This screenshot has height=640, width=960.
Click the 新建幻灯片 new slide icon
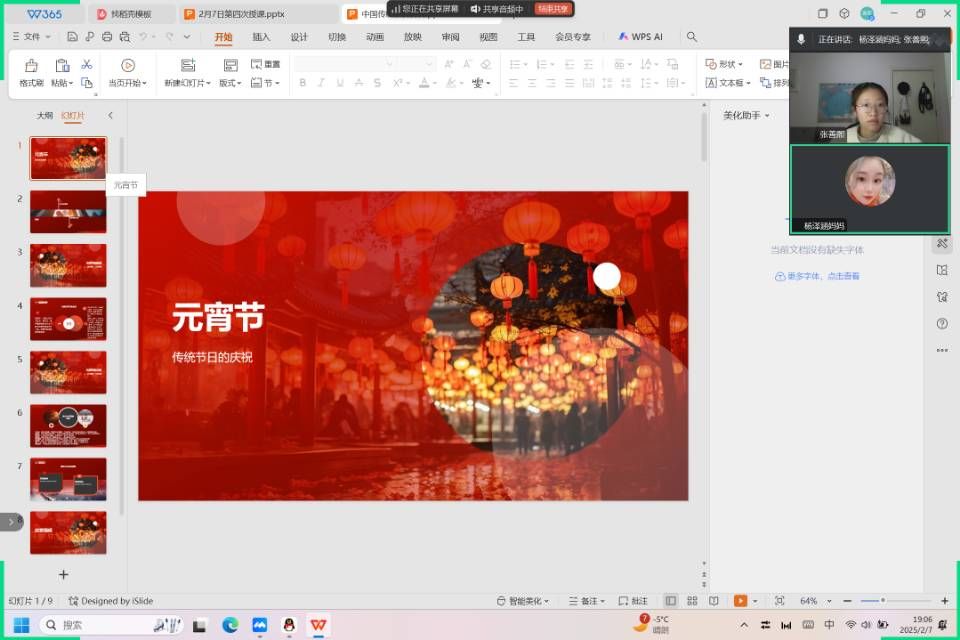[187, 66]
